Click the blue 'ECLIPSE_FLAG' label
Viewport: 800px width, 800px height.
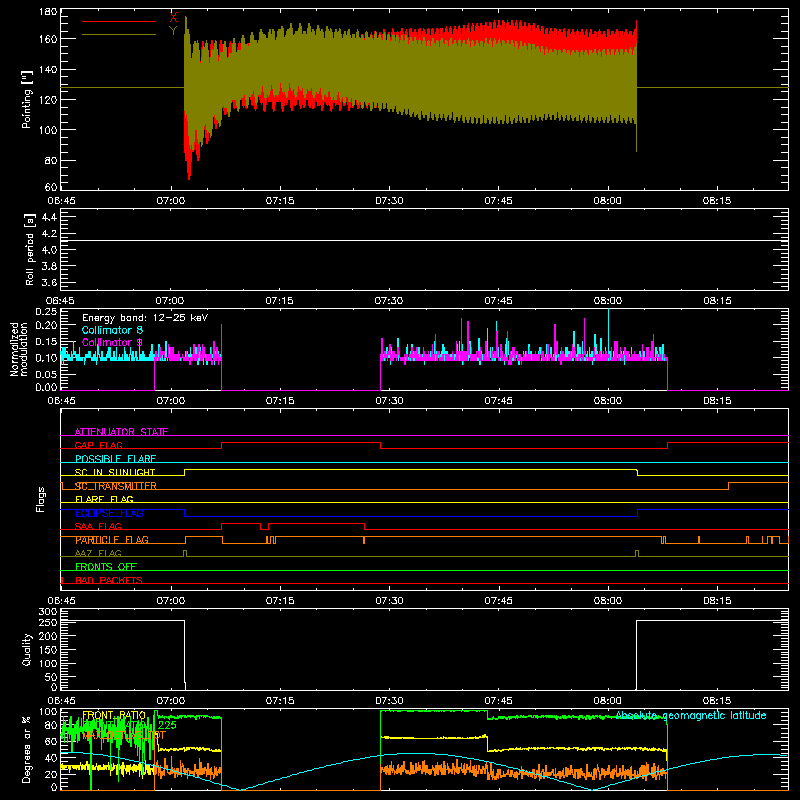pyautogui.click(x=109, y=513)
